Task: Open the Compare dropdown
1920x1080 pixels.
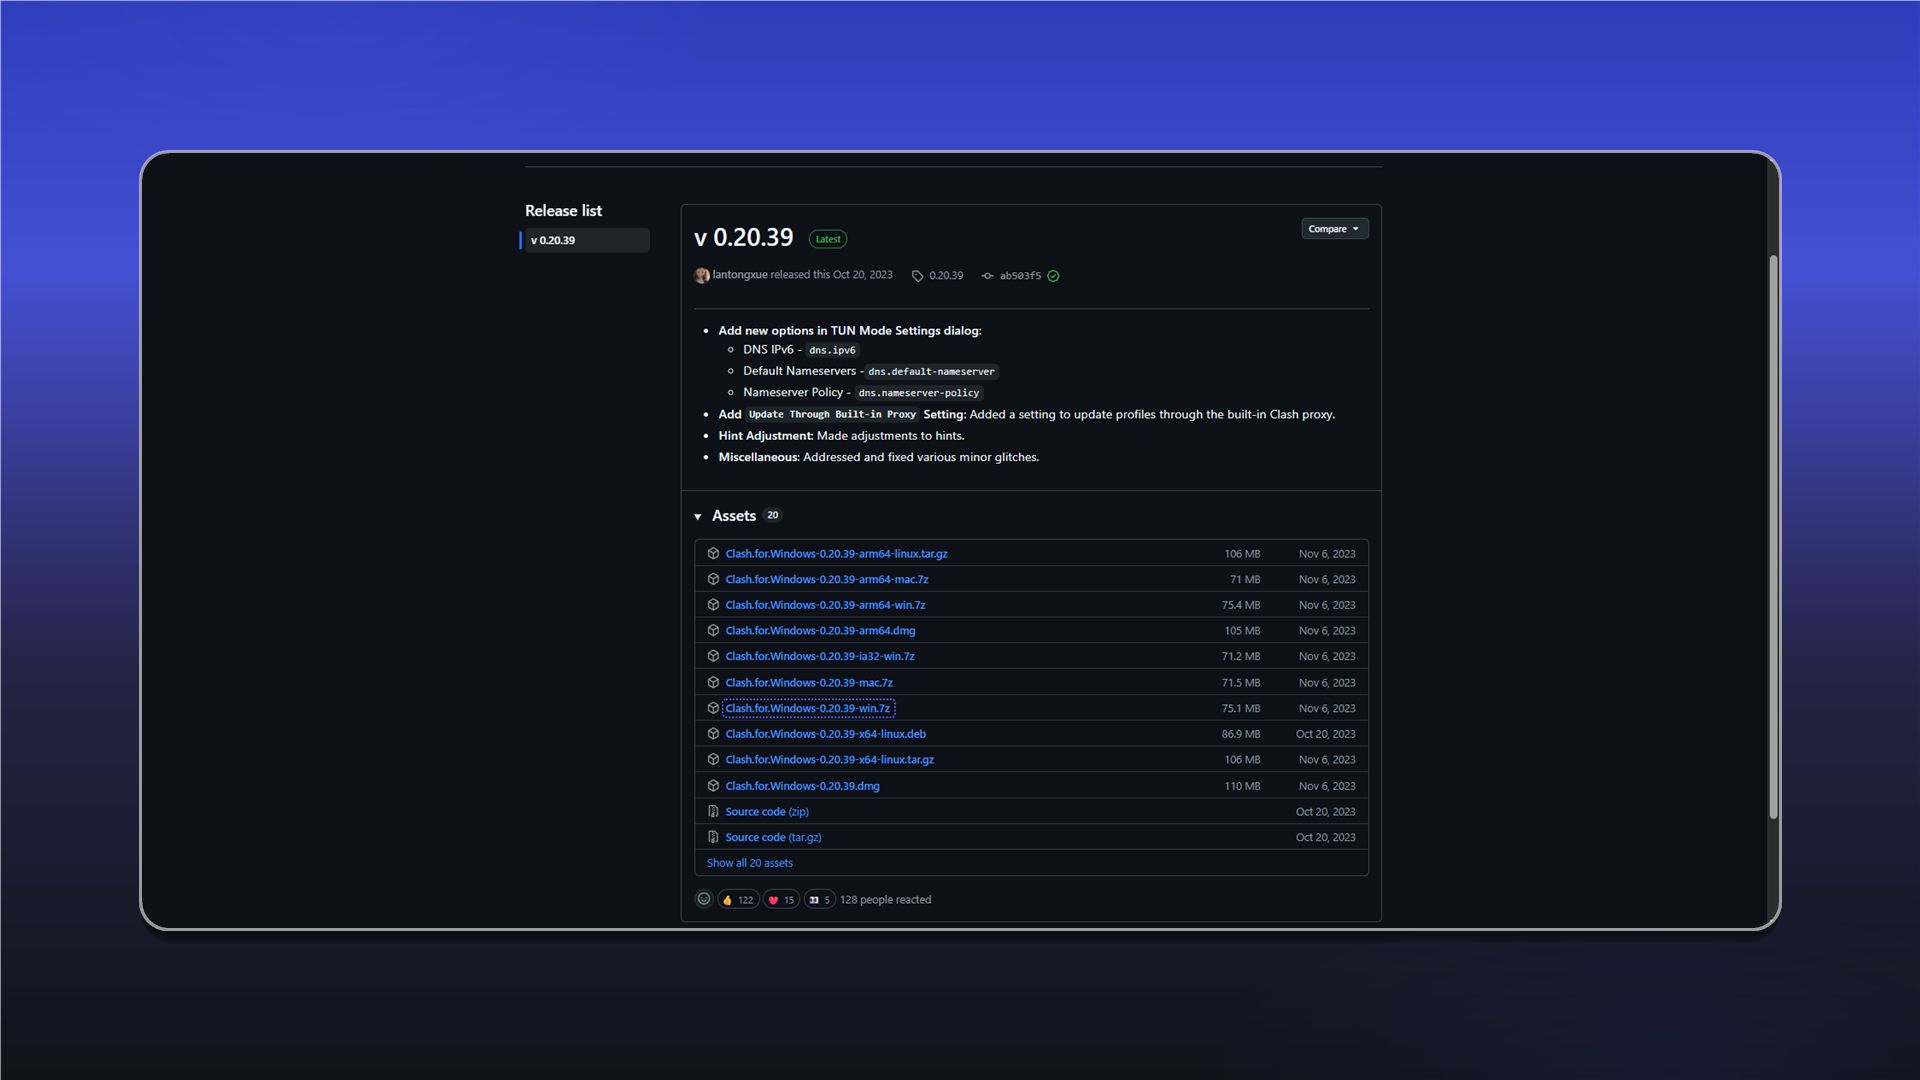Action: coord(1334,229)
